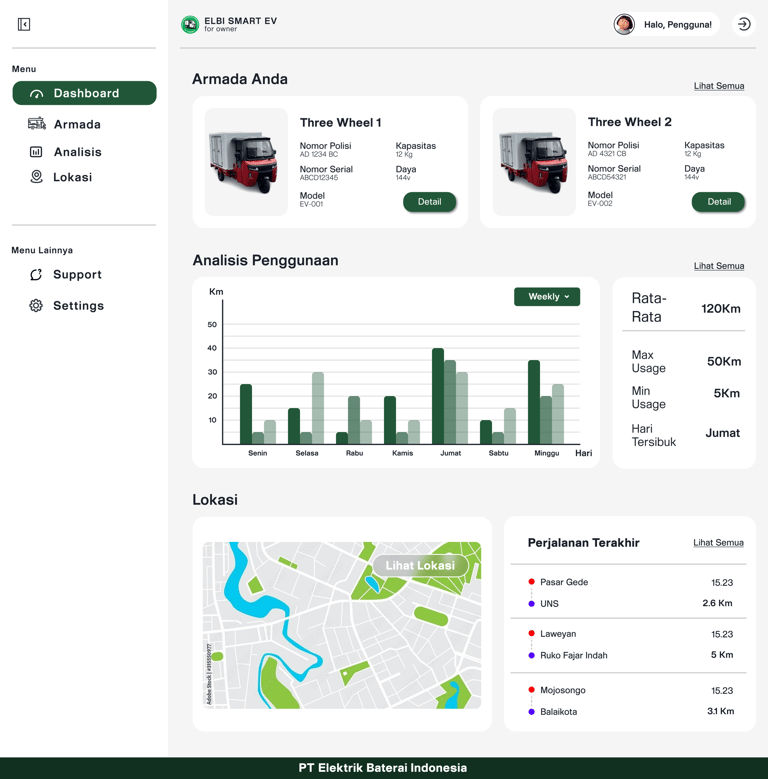
Task: Click the ELBI Smart EV logo icon
Action: (x=190, y=24)
